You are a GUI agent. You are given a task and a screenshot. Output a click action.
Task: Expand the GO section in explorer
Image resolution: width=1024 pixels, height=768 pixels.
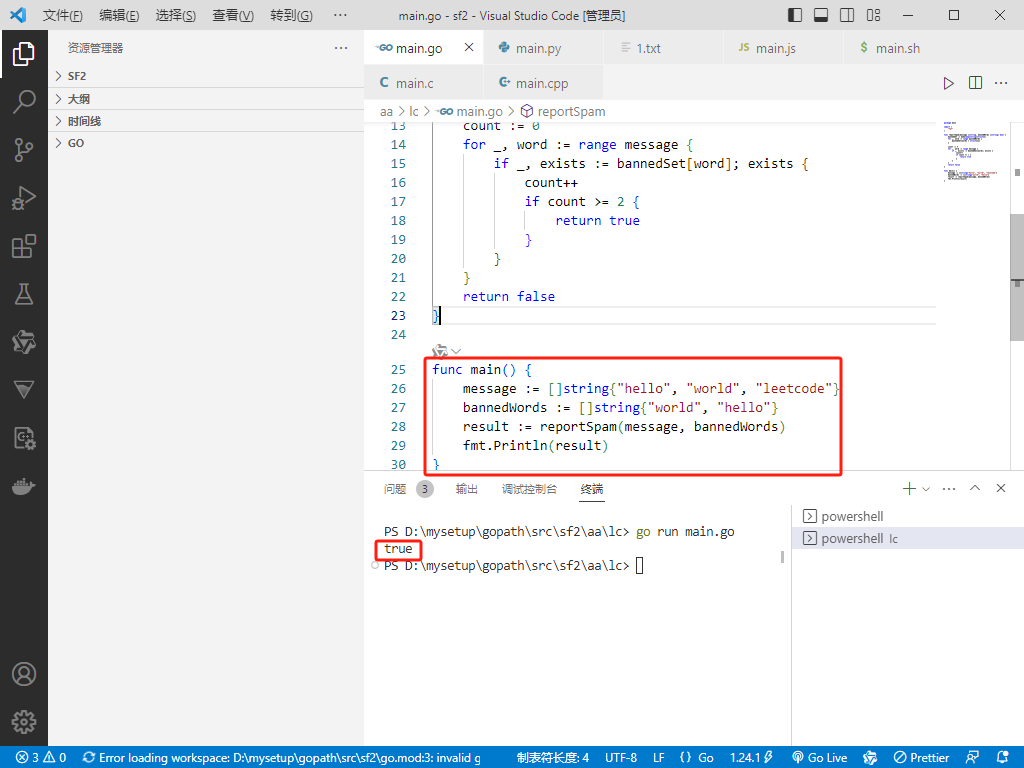coord(206,143)
